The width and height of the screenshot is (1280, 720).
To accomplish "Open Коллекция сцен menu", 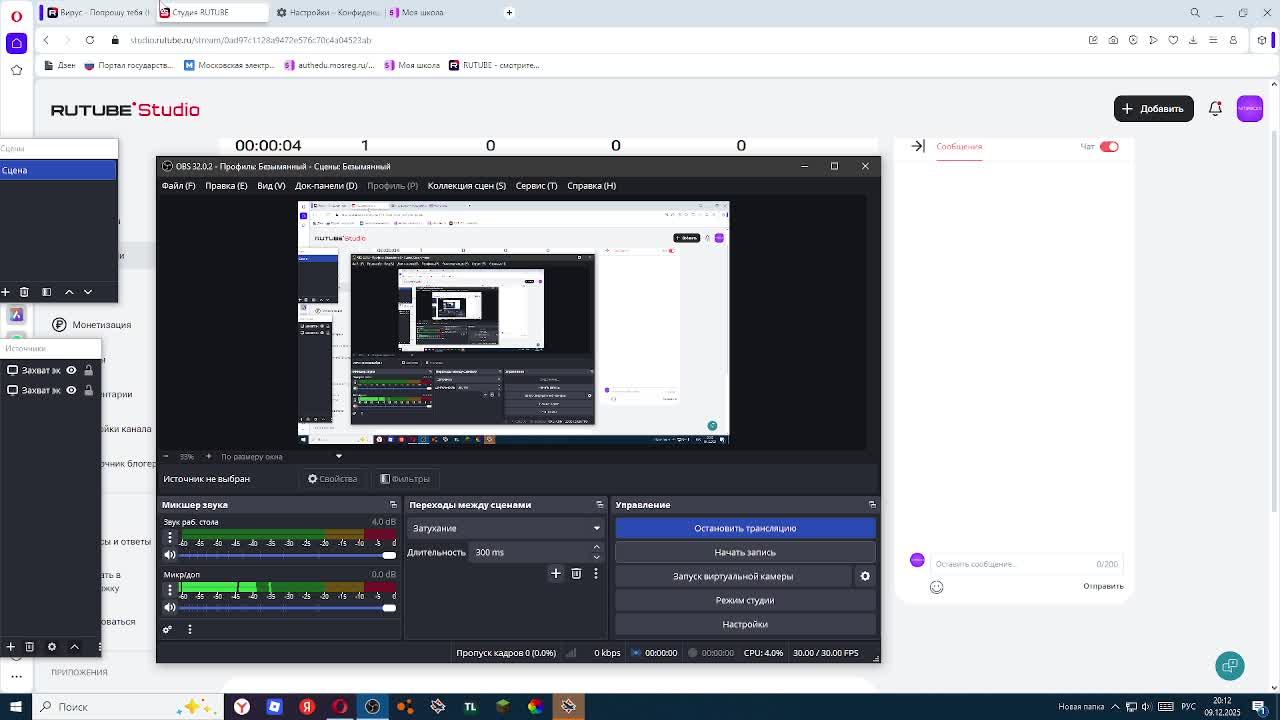I will click(467, 186).
